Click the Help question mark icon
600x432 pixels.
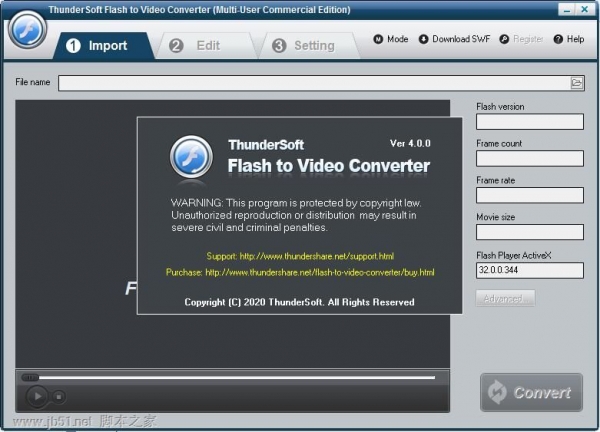[558, 39]
